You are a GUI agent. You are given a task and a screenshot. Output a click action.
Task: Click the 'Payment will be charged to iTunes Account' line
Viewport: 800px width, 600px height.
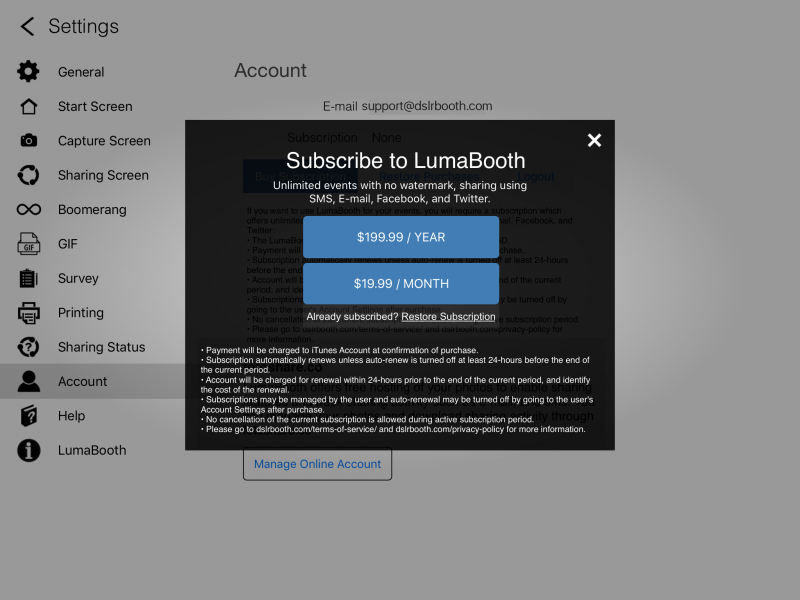339,351
